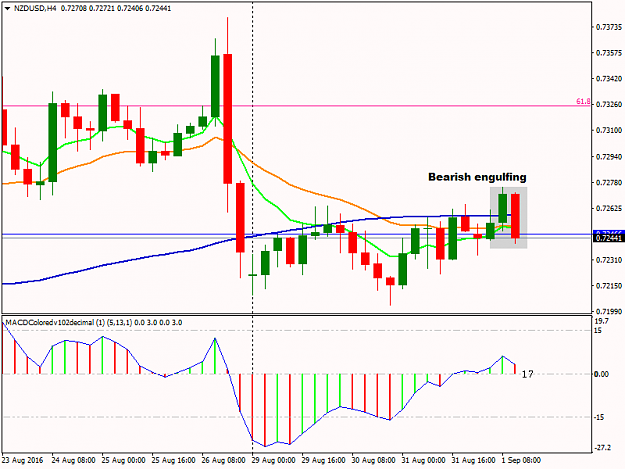Select the 0.71990 price scale label
625x469 pixels.
pyautogui.click(x=609, y=311)
